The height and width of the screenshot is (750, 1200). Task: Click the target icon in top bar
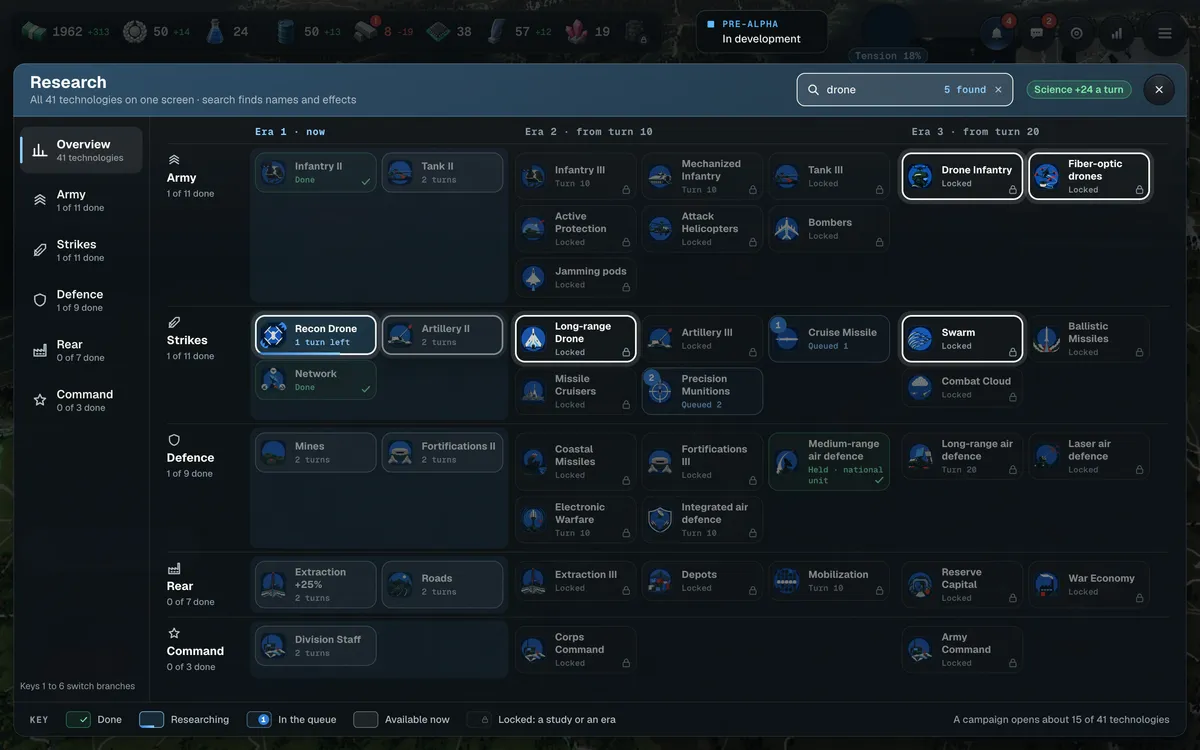(1077, 33)
